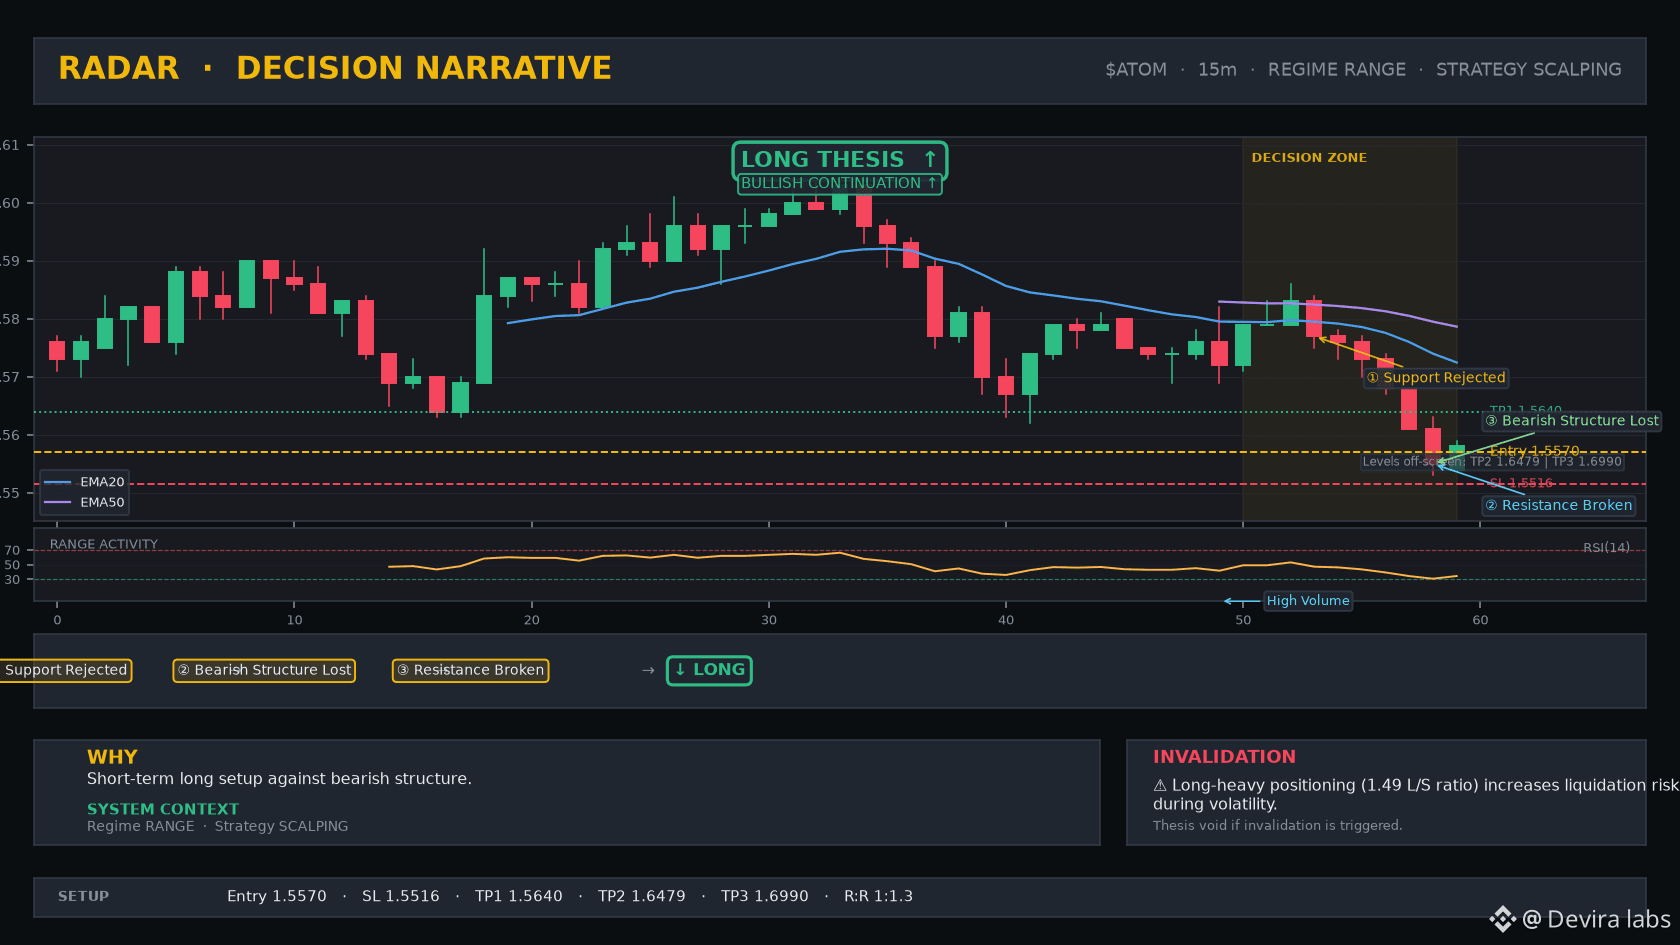Screen dimensions: 1680x945
Task: Click the Regime RANGE · Strategy SCALPING line
Action: click(x=217, y=826)
